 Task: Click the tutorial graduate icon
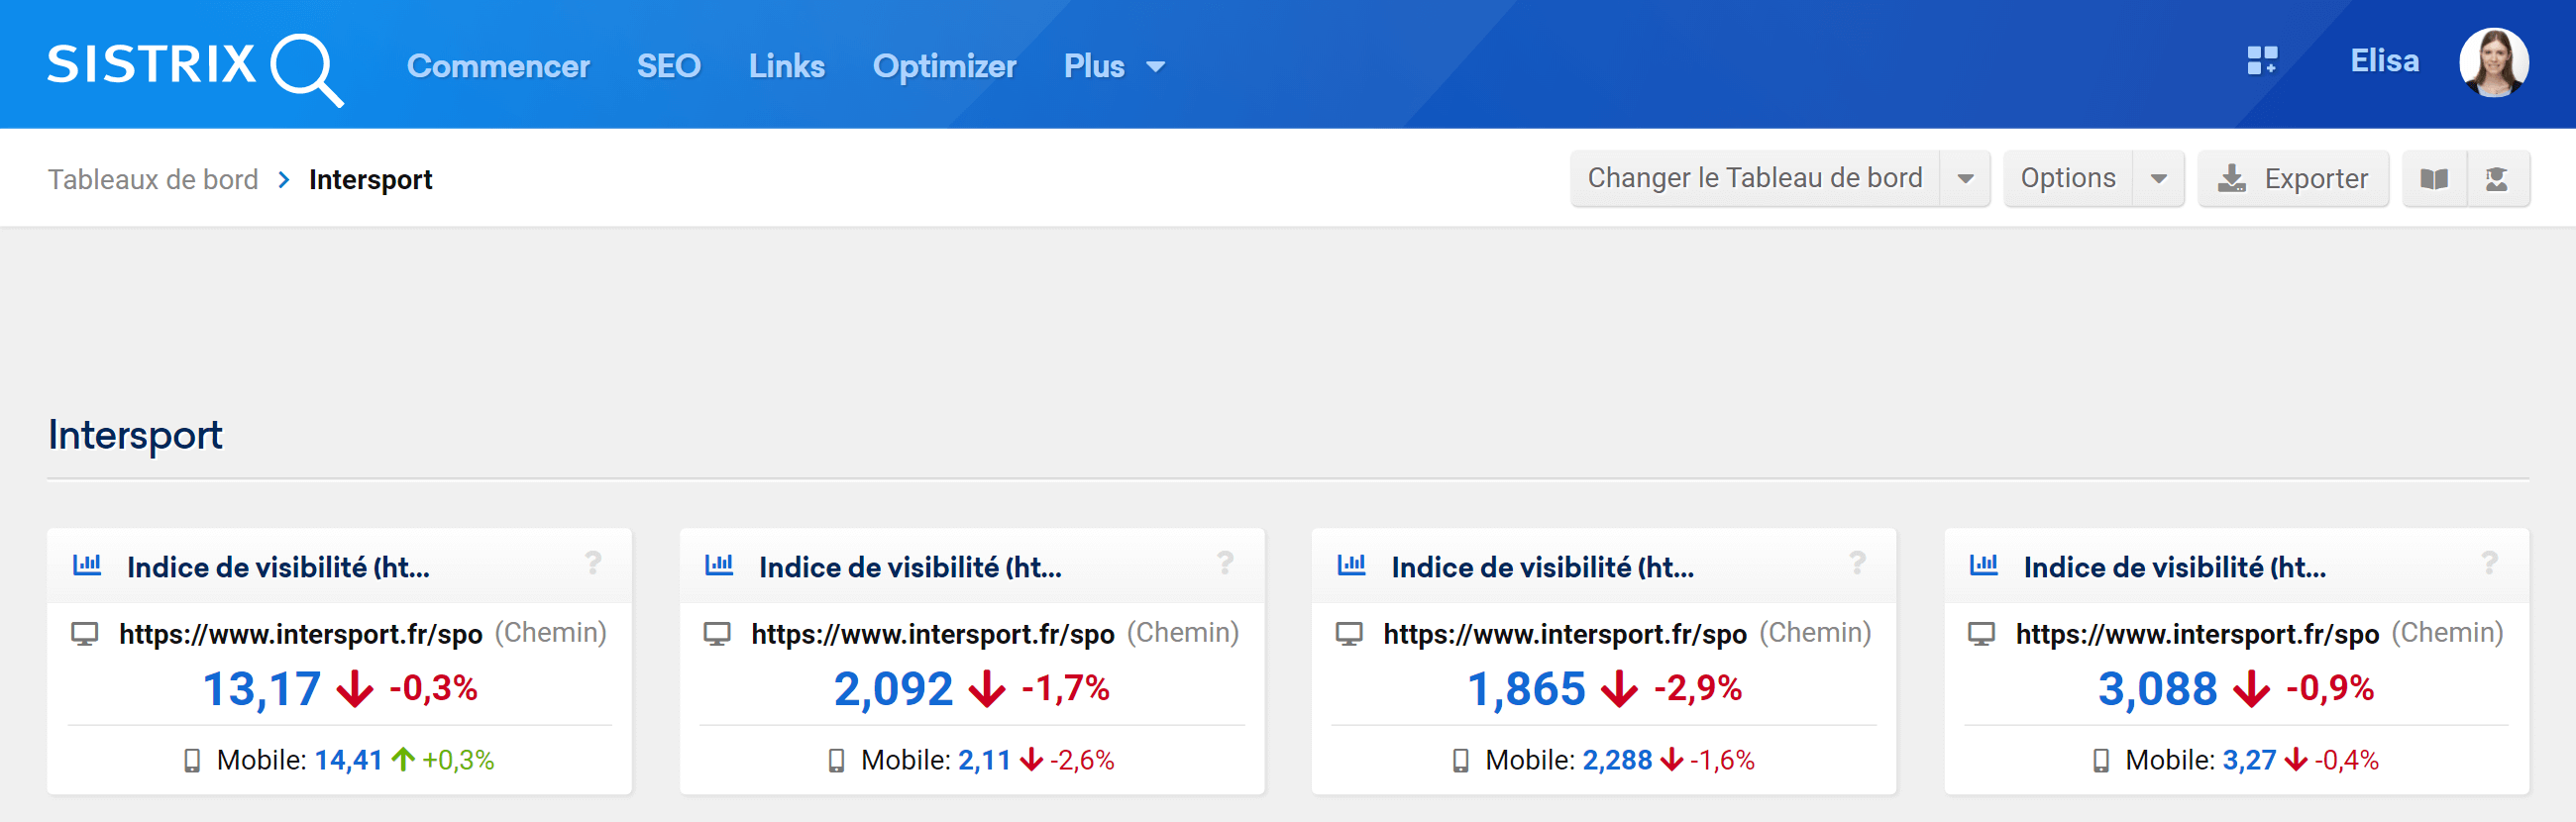(x=2497, y=179)
